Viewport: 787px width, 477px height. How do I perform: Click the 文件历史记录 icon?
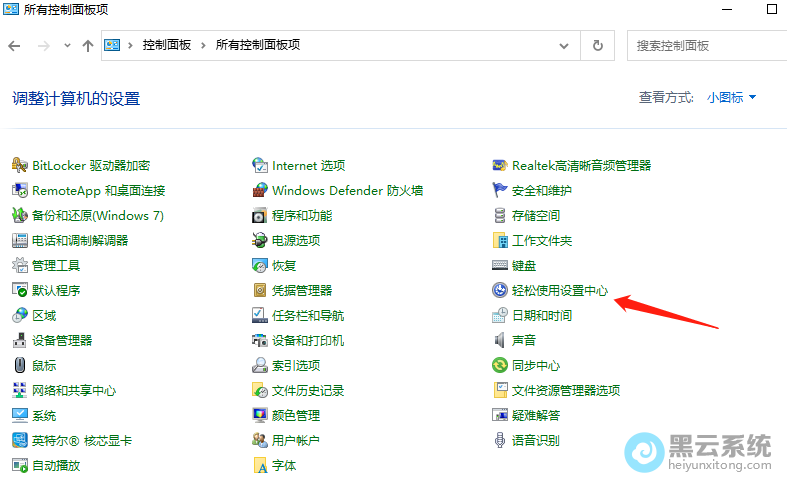click(259, 390)
